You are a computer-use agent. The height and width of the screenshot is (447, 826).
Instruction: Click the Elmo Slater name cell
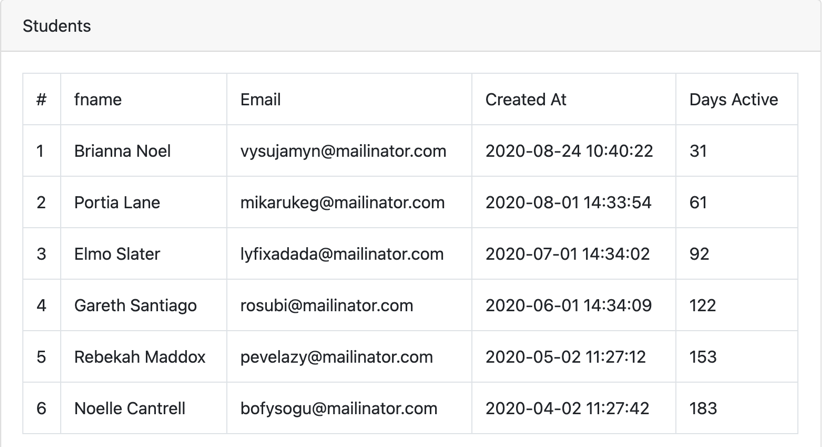pos(144,254)
